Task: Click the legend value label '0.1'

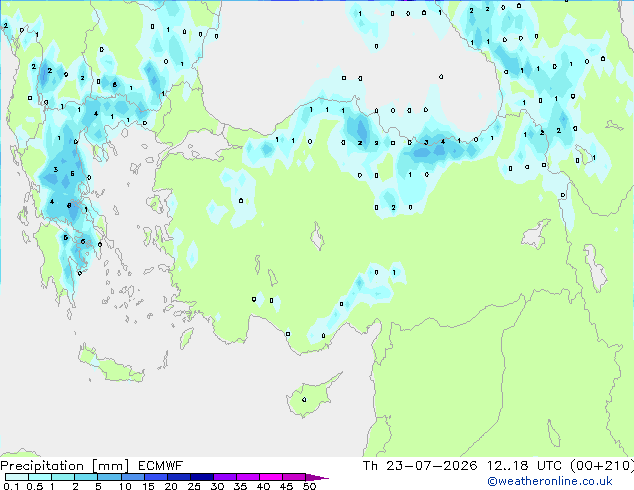Action: coord(11,486)
